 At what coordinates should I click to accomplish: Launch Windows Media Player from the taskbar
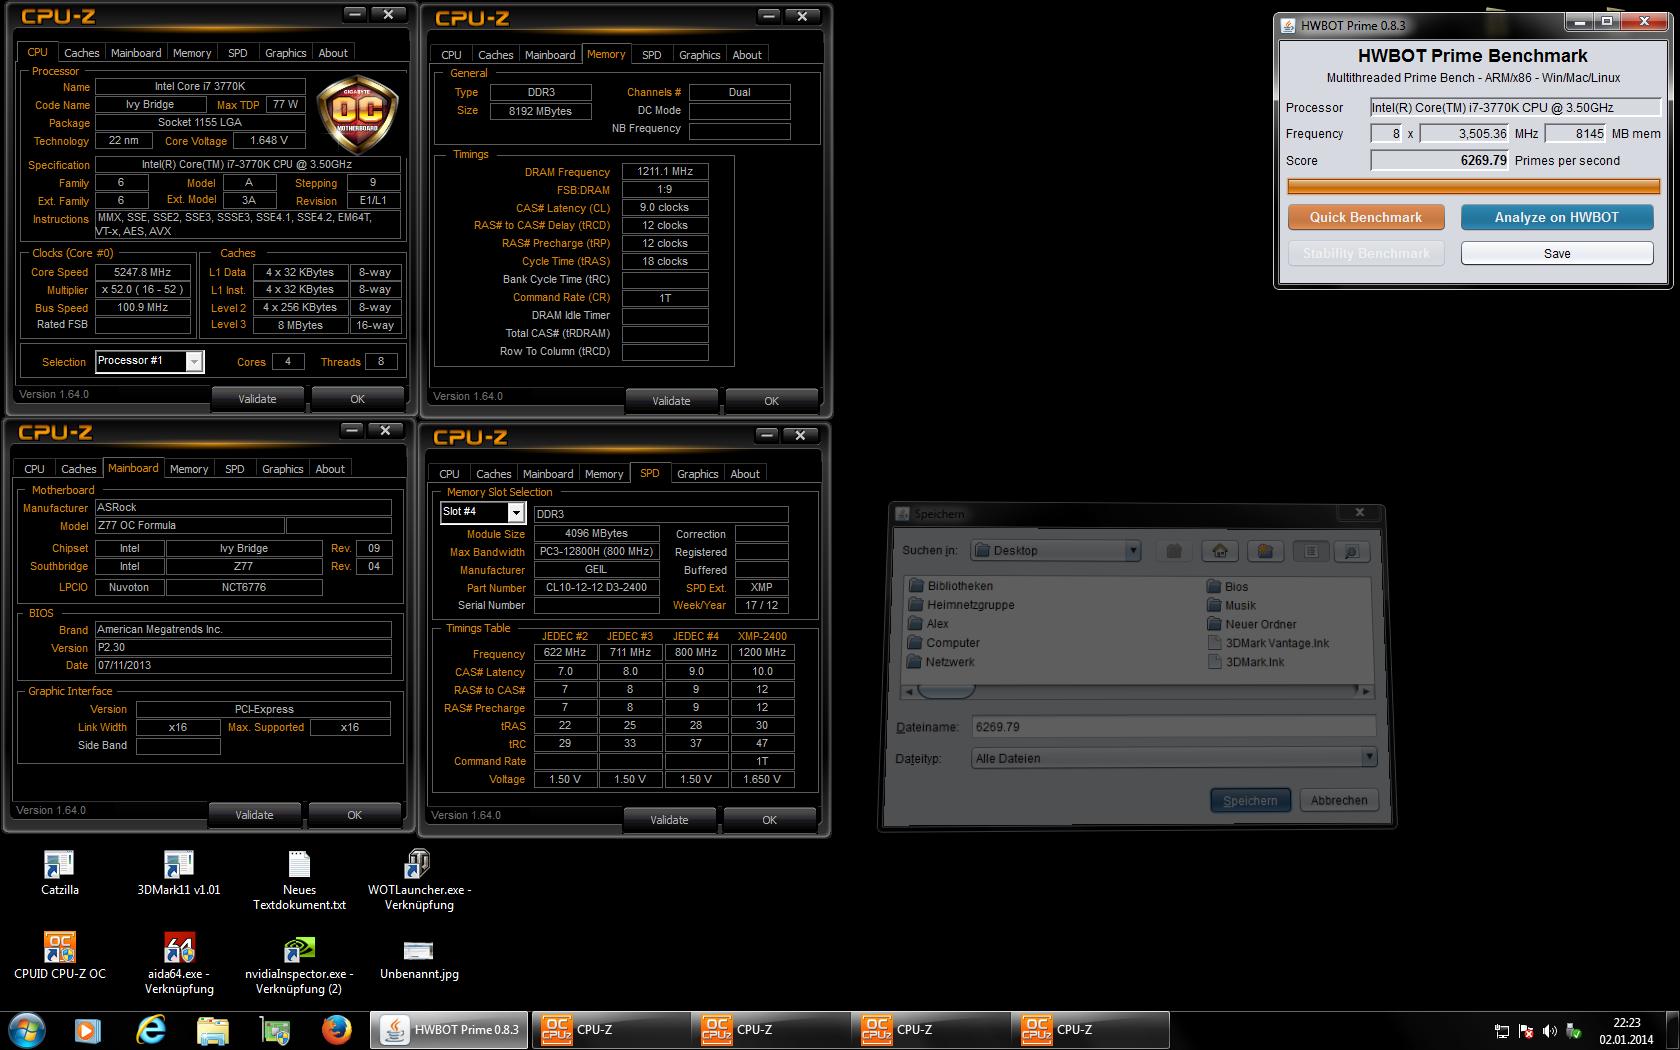[x=87, y=1030]
